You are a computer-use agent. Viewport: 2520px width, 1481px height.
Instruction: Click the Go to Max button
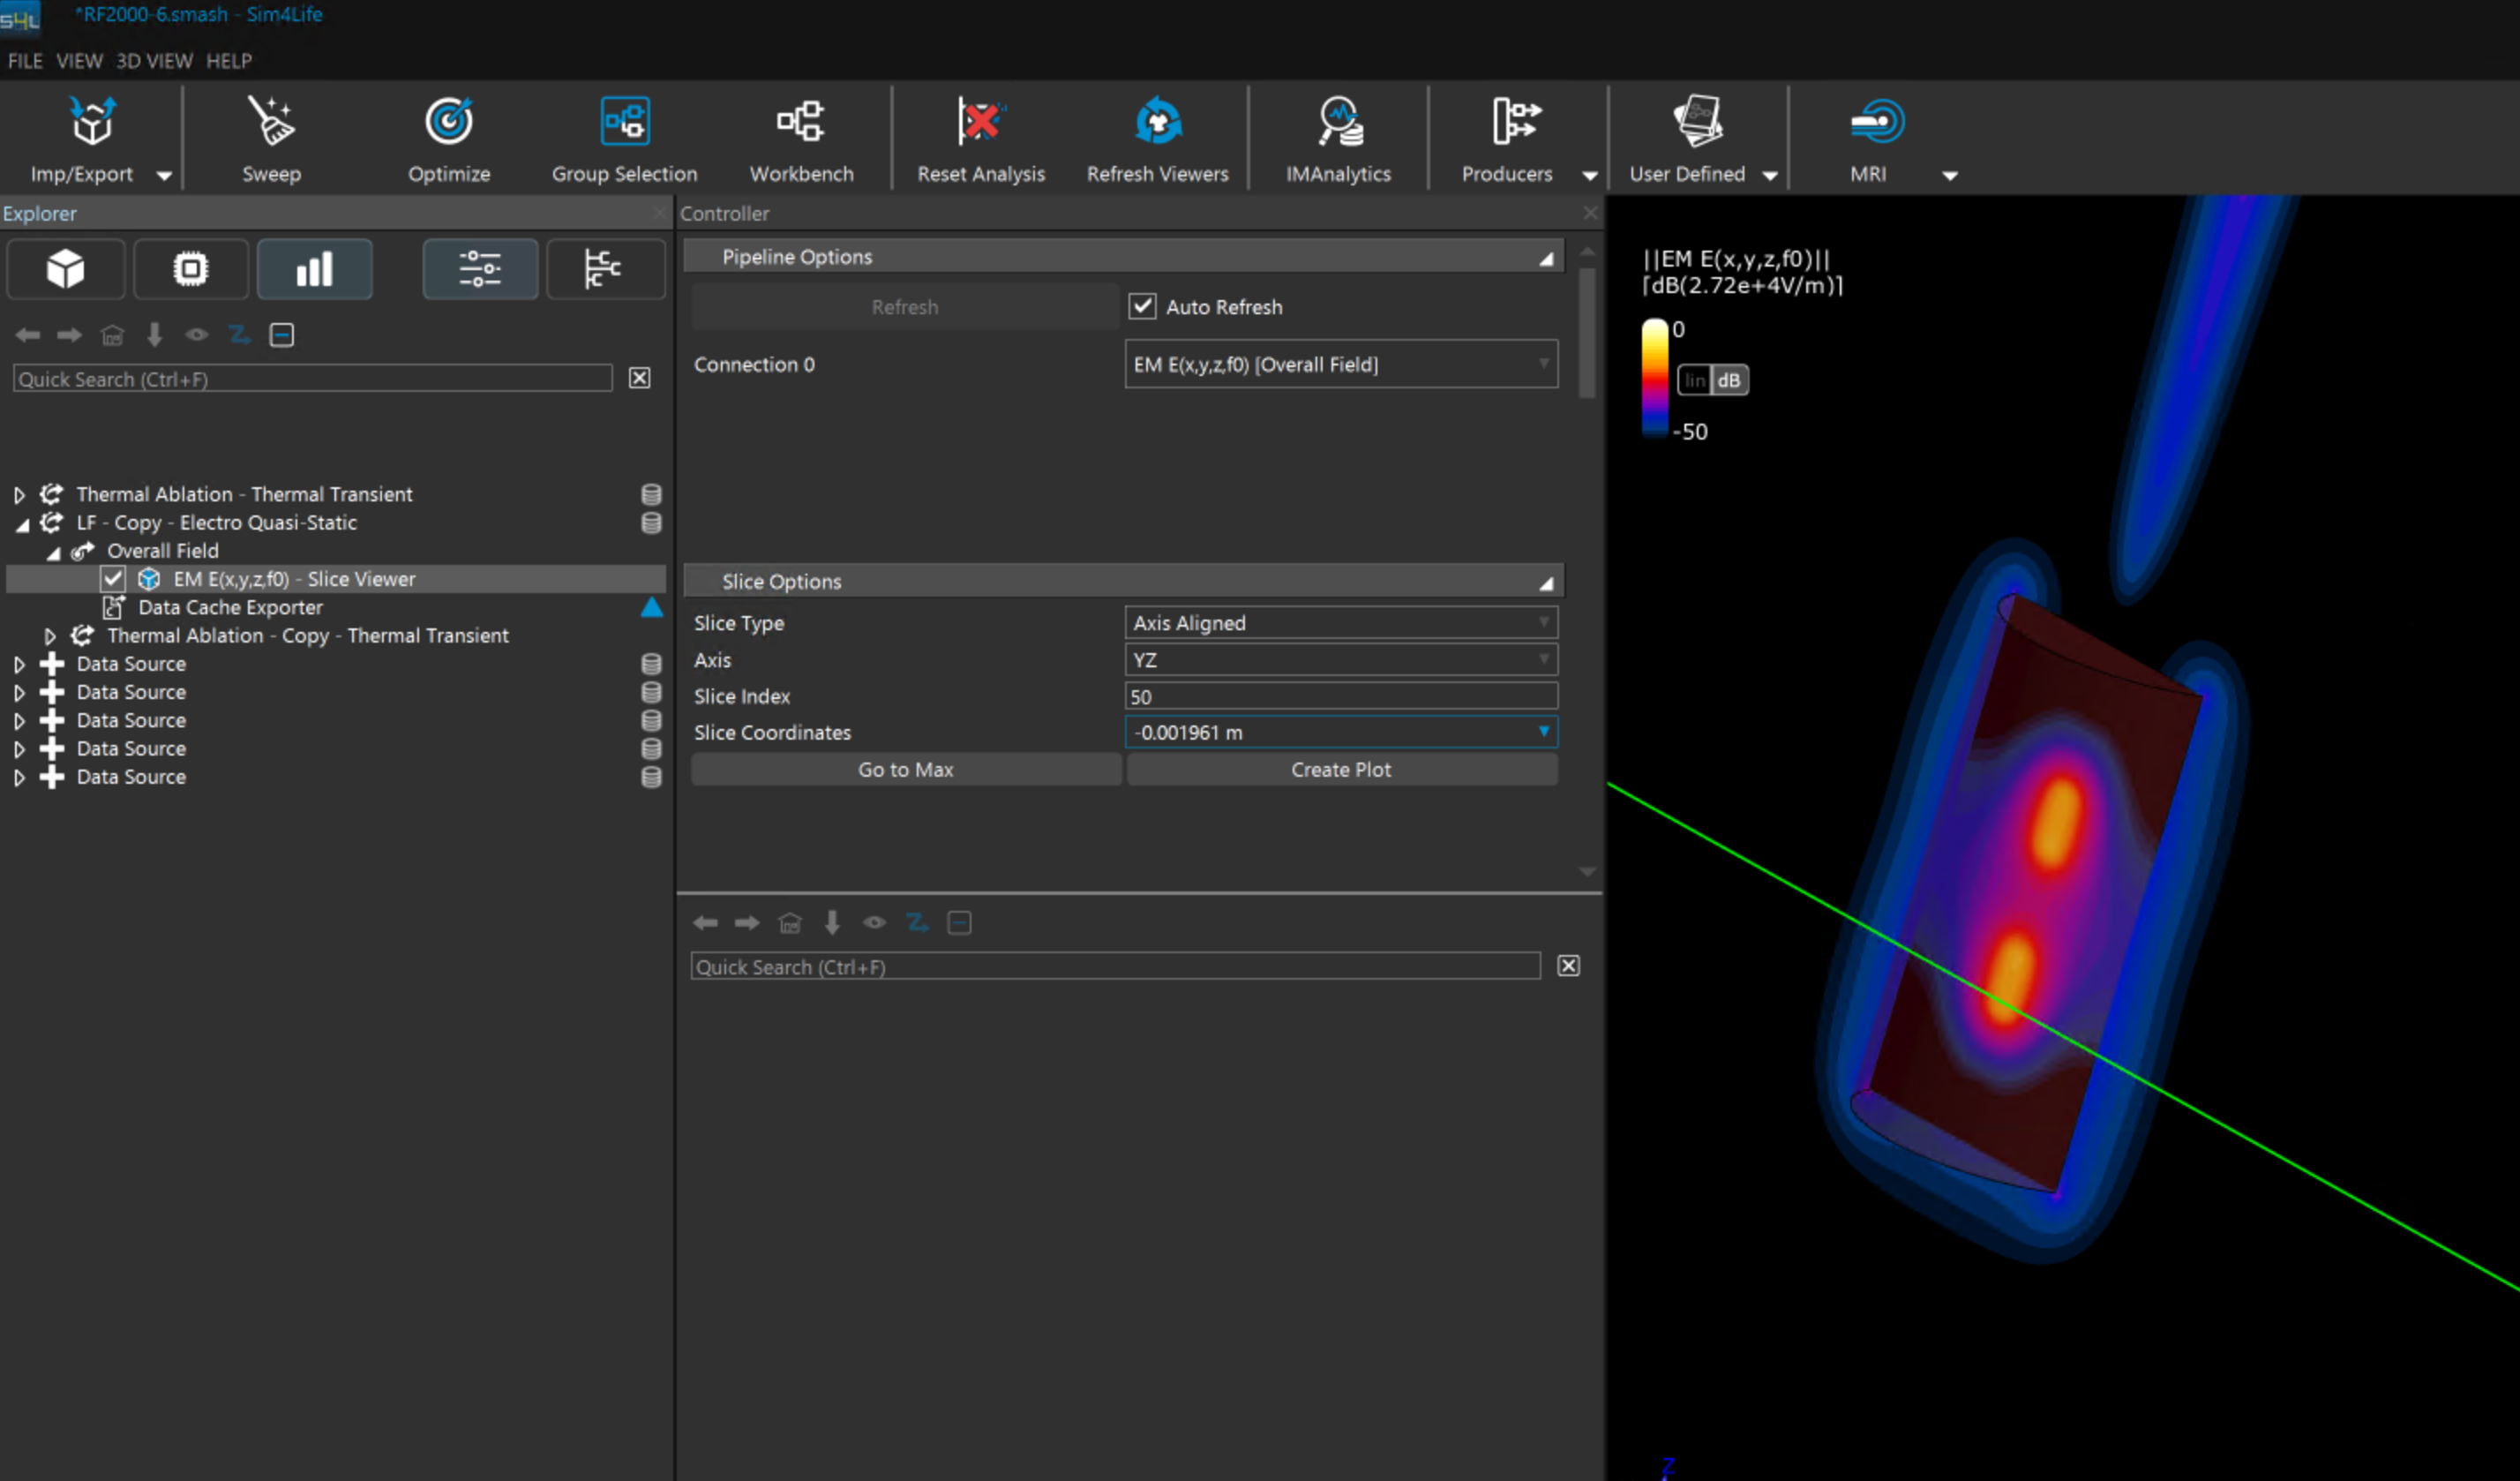pyautogui.click(x=905, y=770)
